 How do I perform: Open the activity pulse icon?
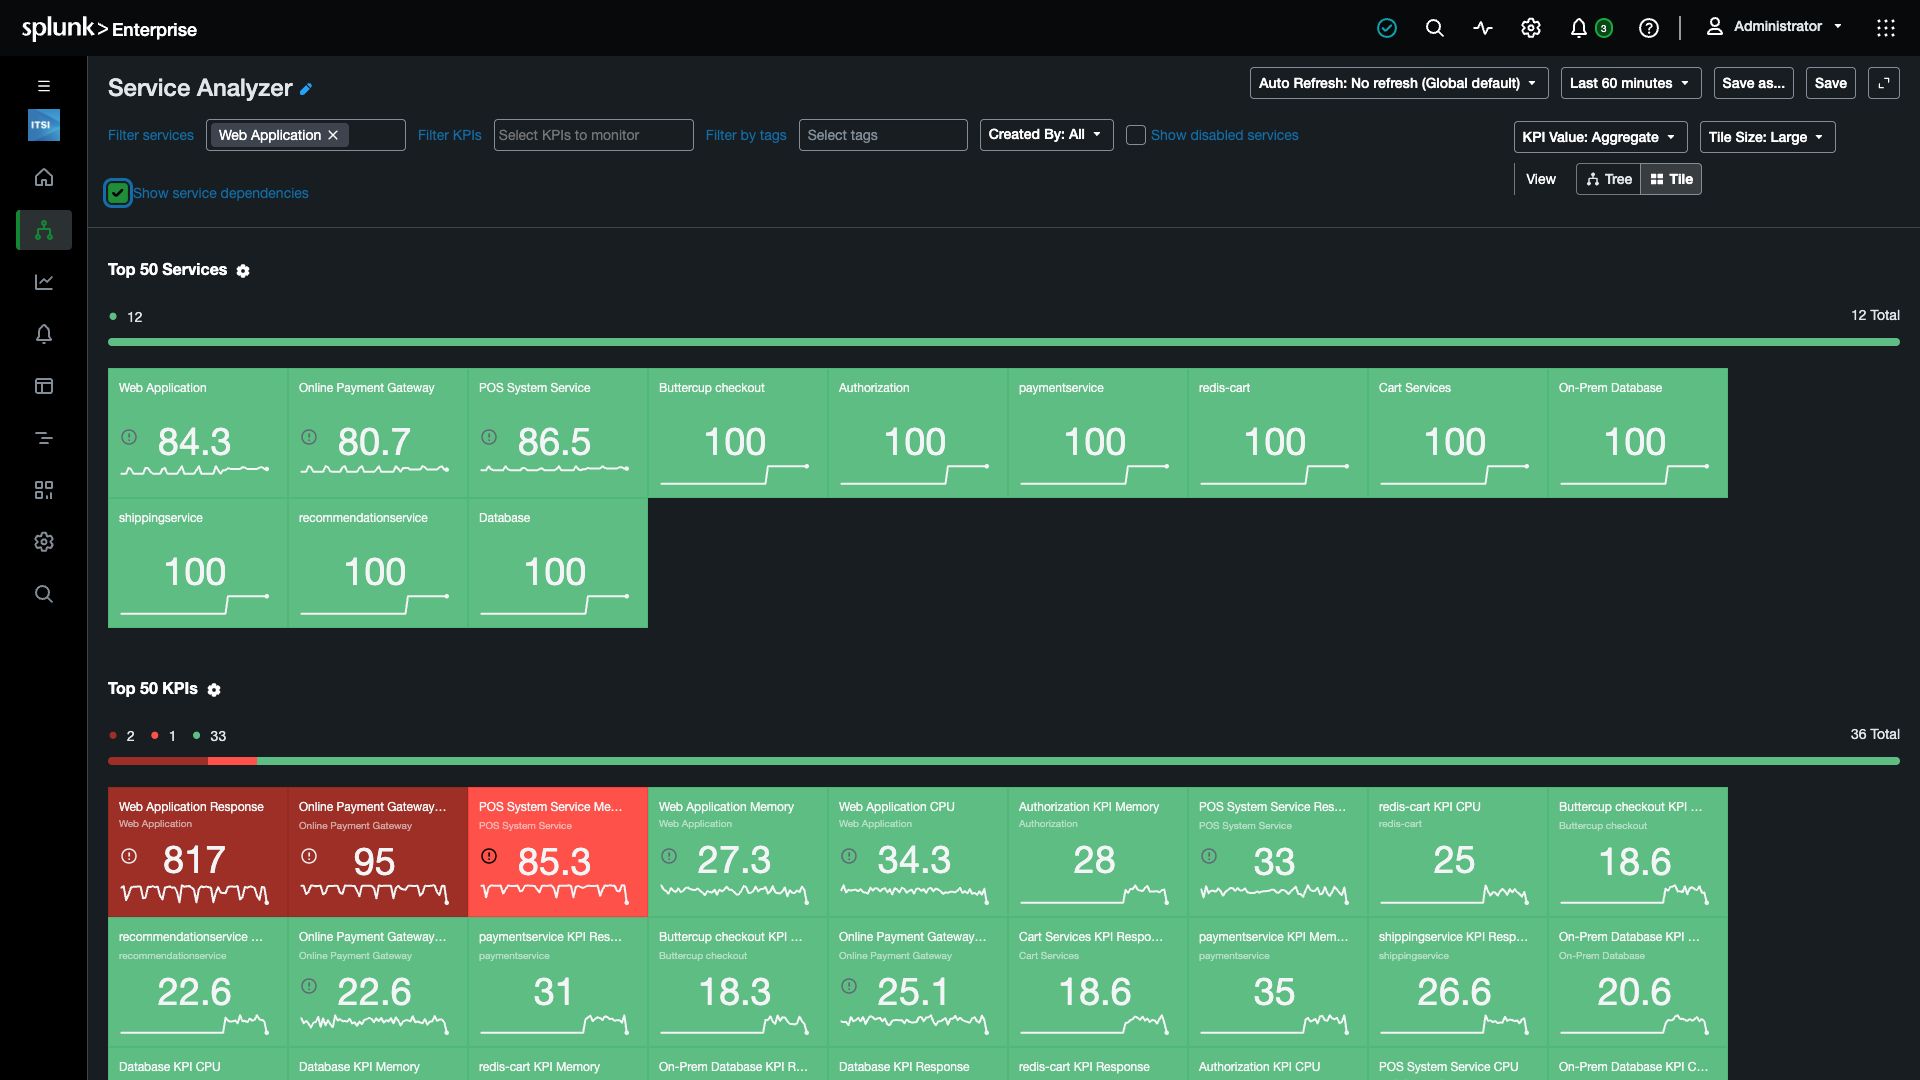[x=1482, y=28]
